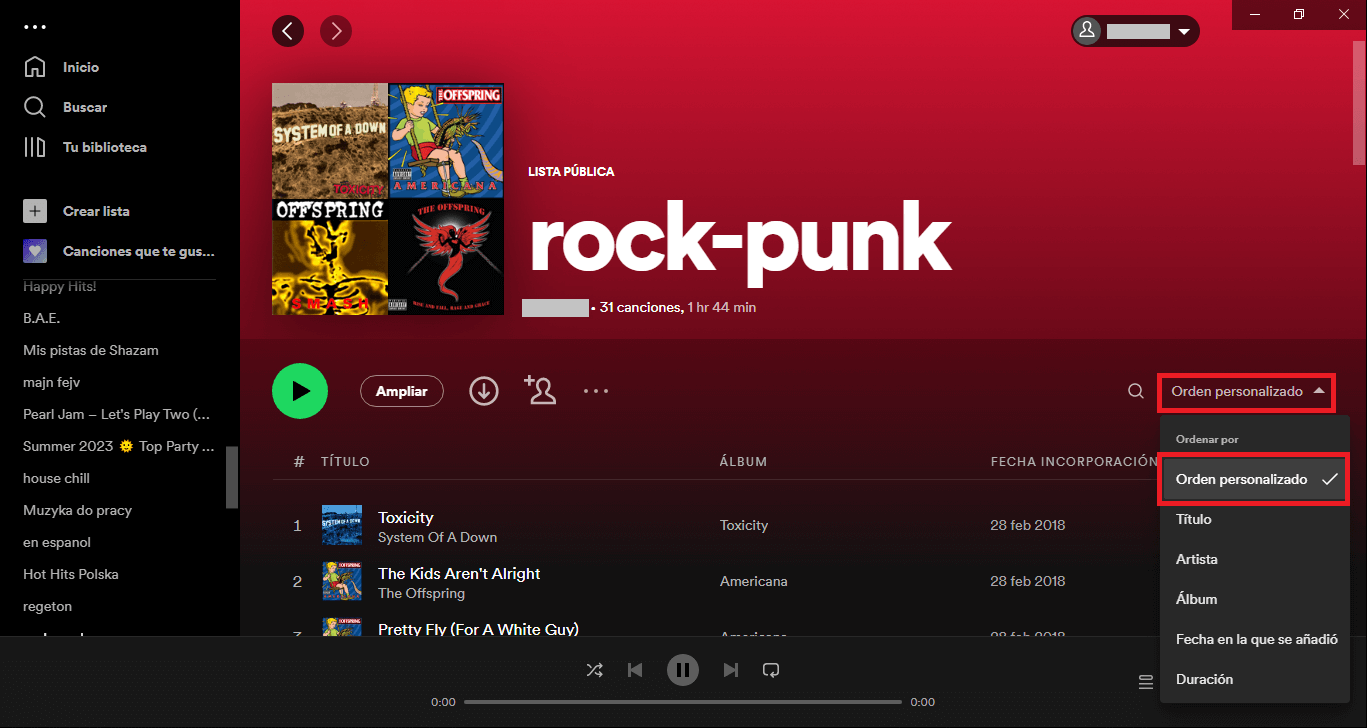Open the en espanol playlist
The width and height of the screenshot is (1367, 728).
tap(57, 542)
